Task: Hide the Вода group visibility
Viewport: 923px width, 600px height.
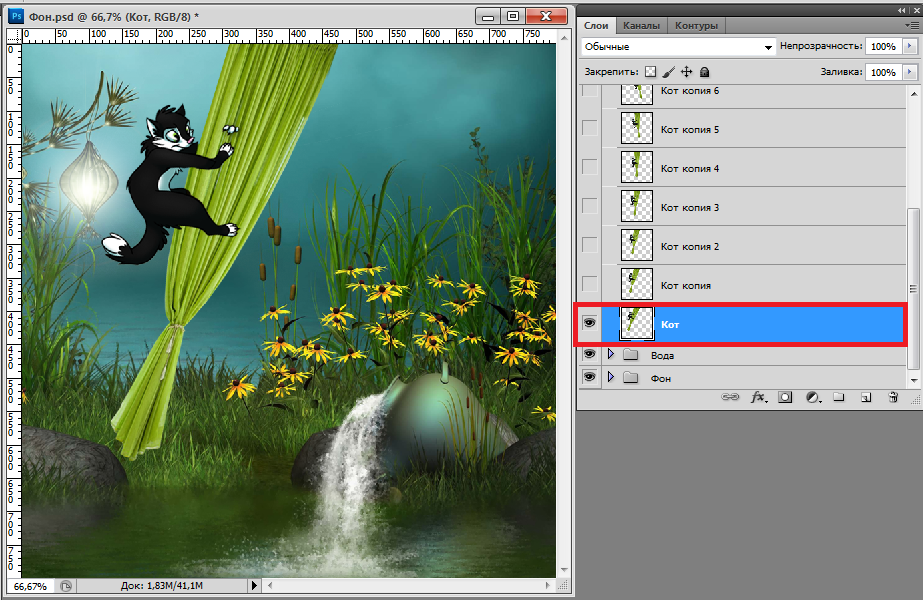Action: point(589,354)
